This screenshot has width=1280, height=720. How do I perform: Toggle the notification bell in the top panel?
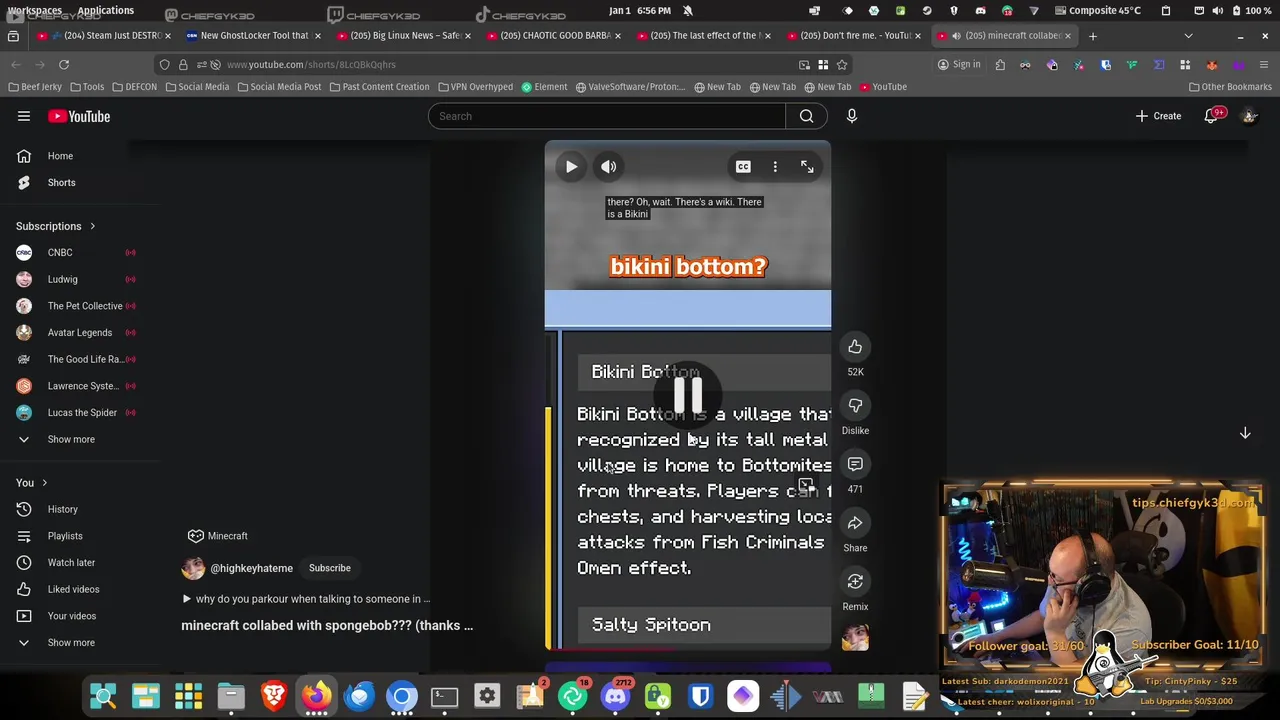[688, 10]
